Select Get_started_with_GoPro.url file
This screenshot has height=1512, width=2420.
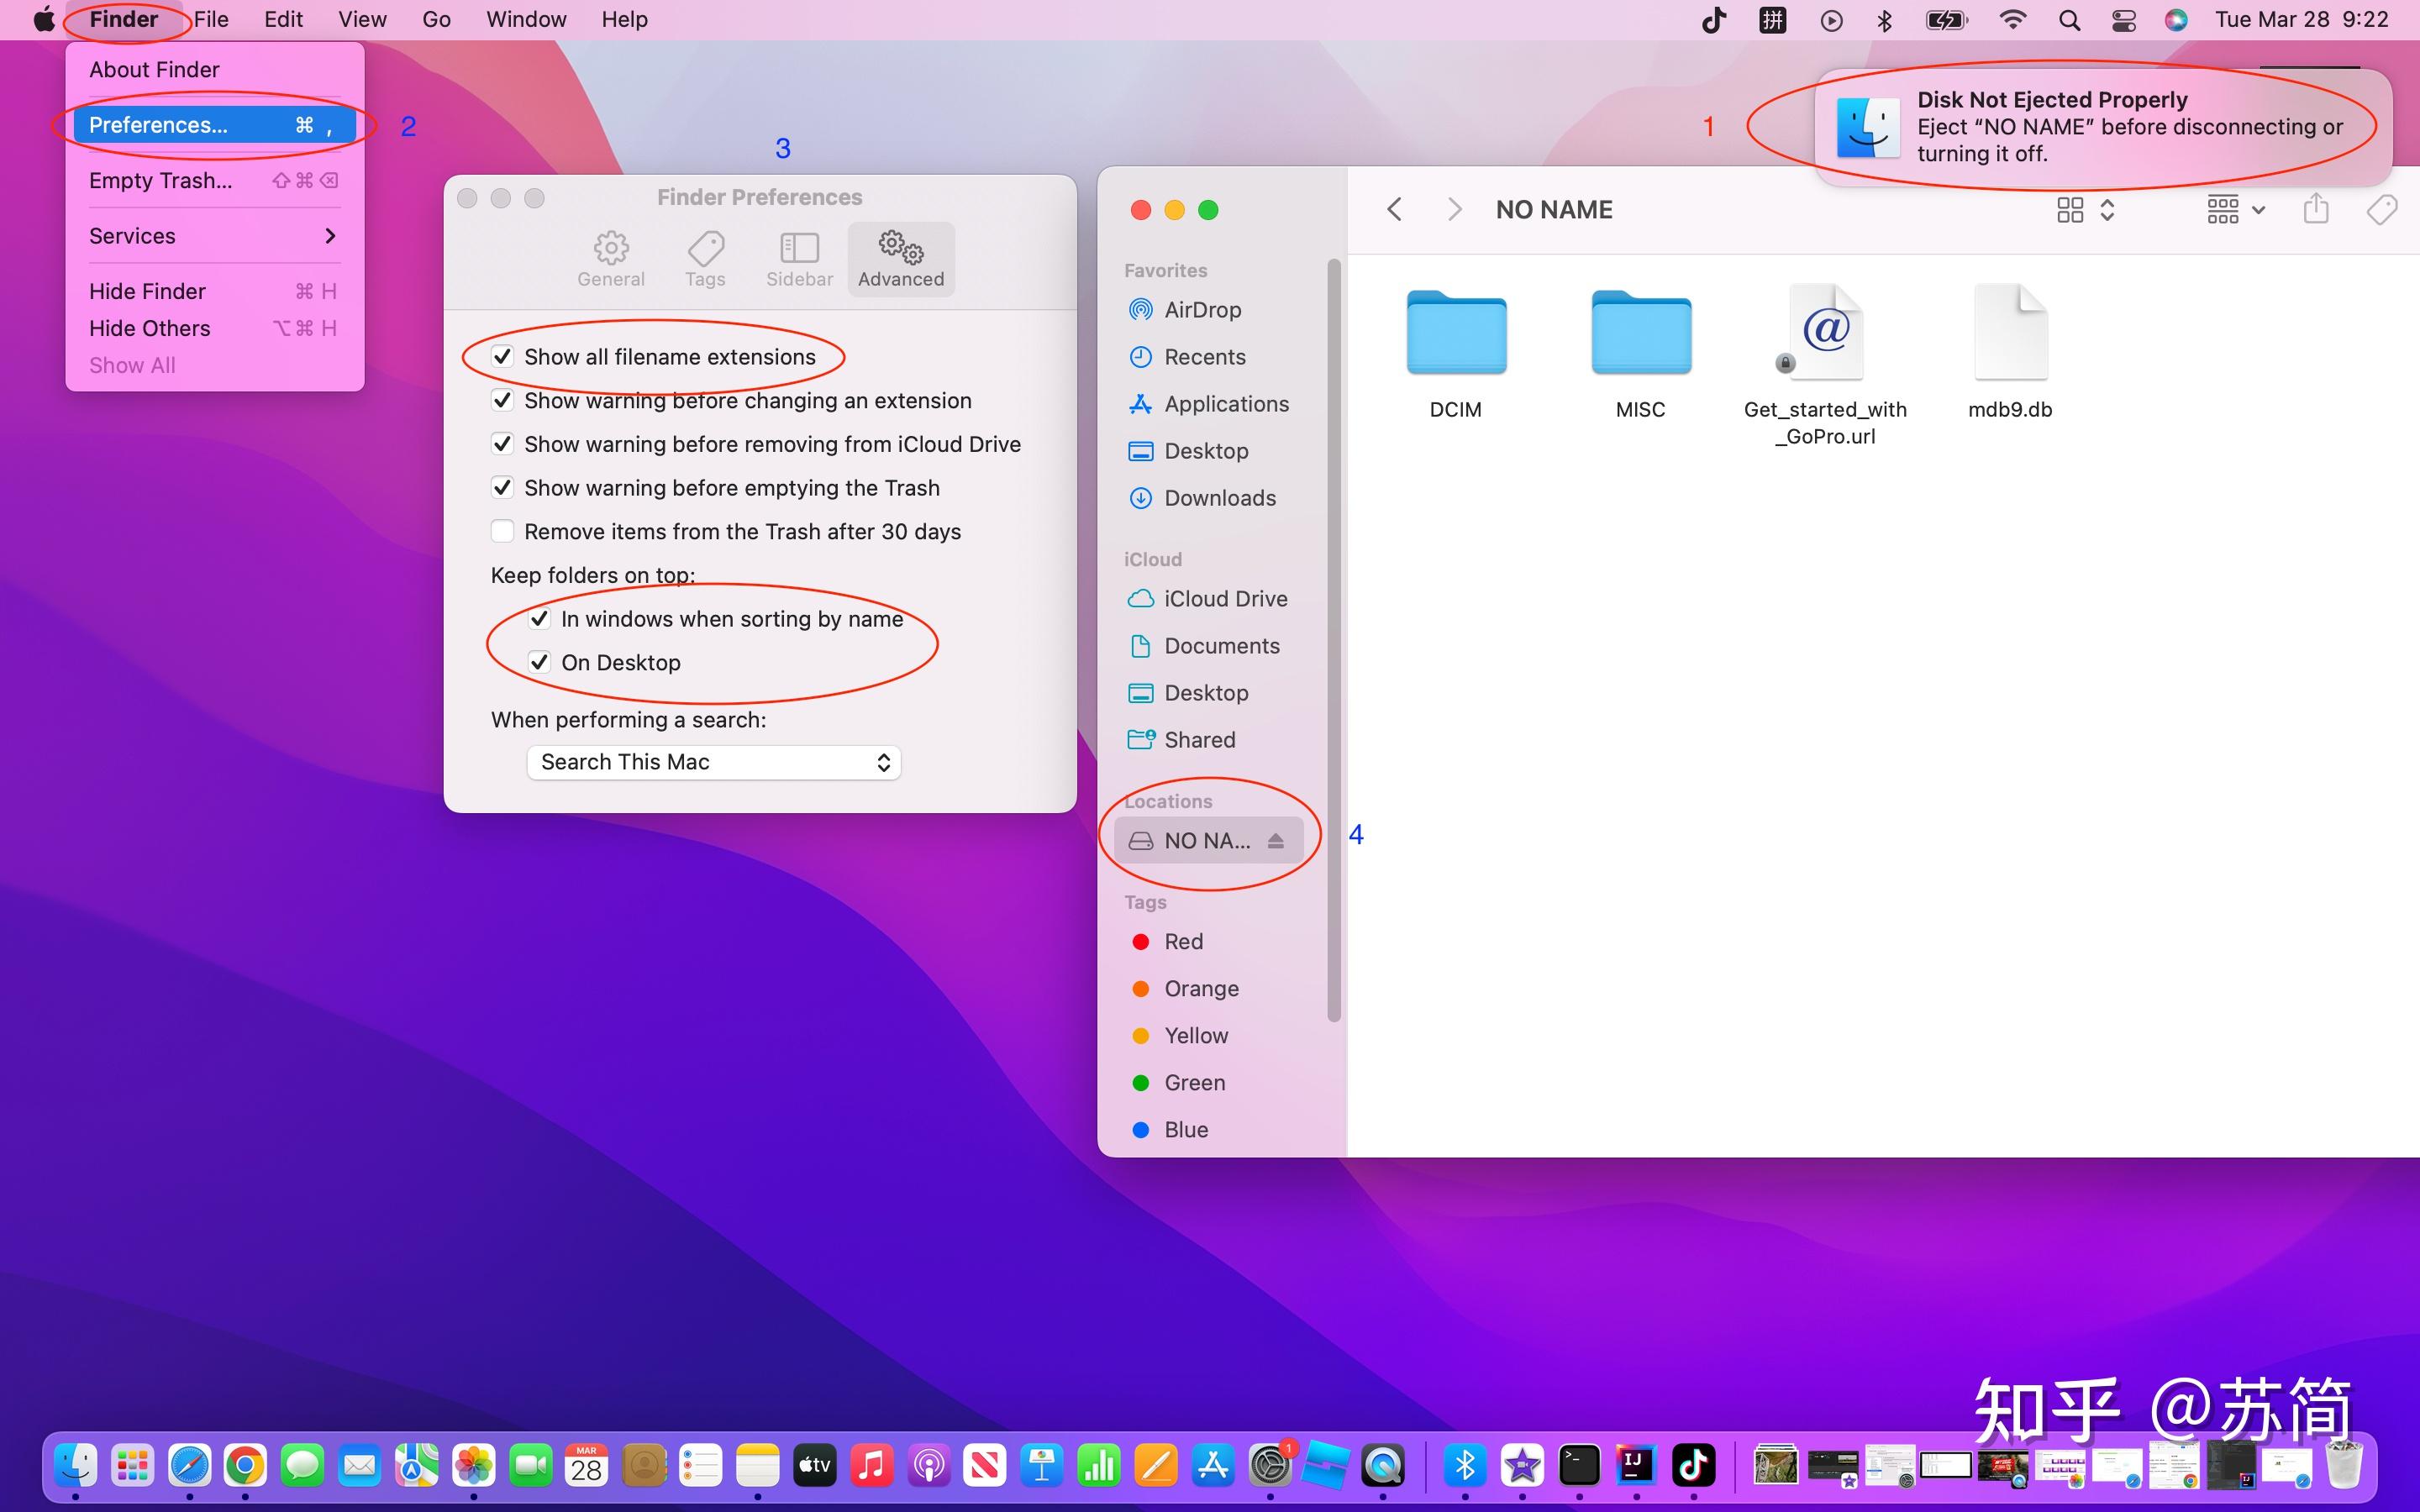pos(1826,365)
